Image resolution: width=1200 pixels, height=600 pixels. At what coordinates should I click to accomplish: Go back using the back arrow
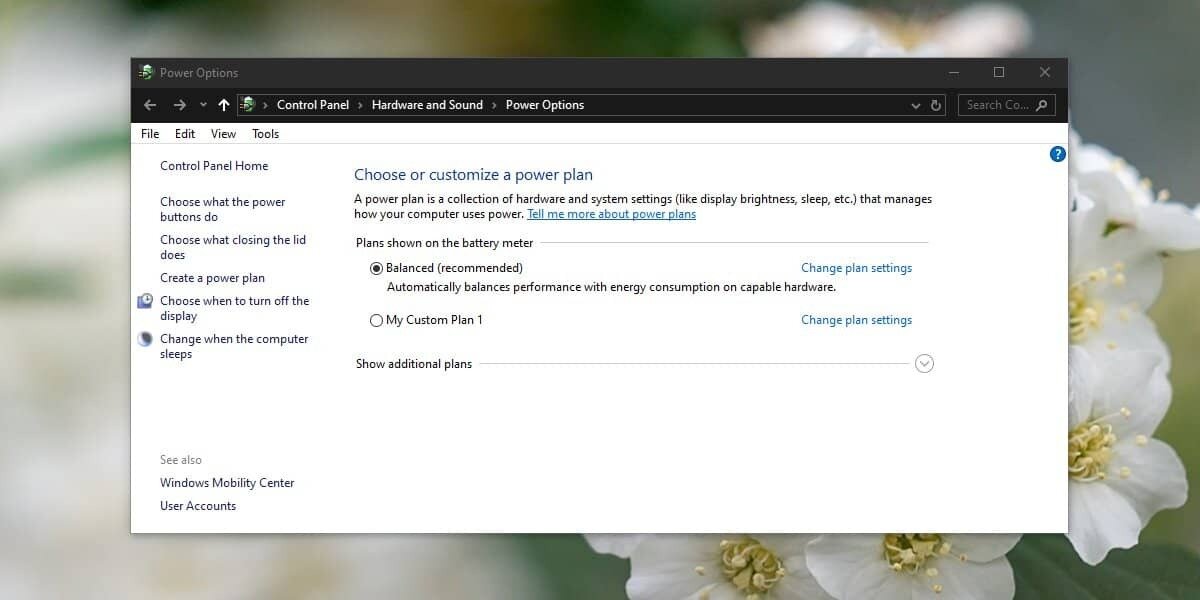(x=150, y=105)
